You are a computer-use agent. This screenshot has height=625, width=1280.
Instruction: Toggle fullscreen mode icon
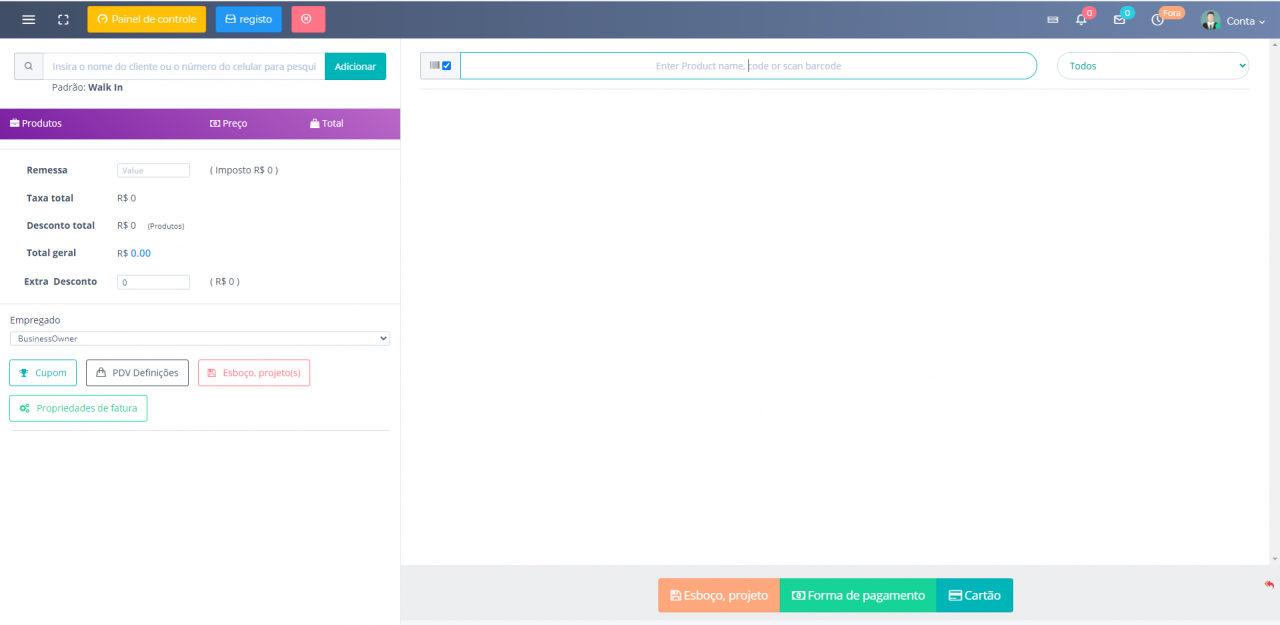click(x=63, y=20)
